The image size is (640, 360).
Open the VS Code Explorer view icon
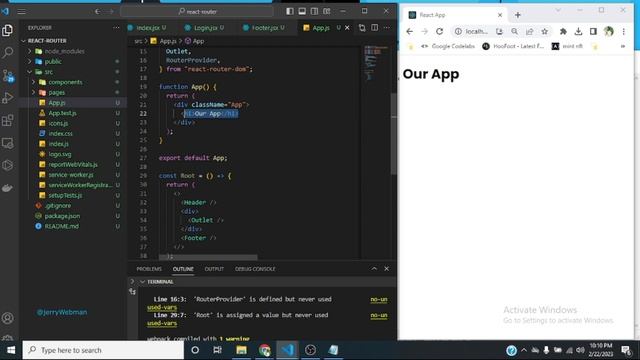[x=7, y=30]
